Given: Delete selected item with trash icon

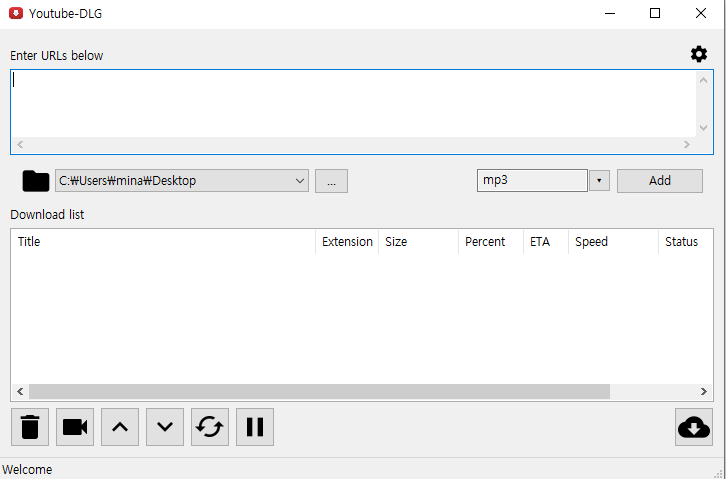Looking at the screenshot, I should (30, 427).
